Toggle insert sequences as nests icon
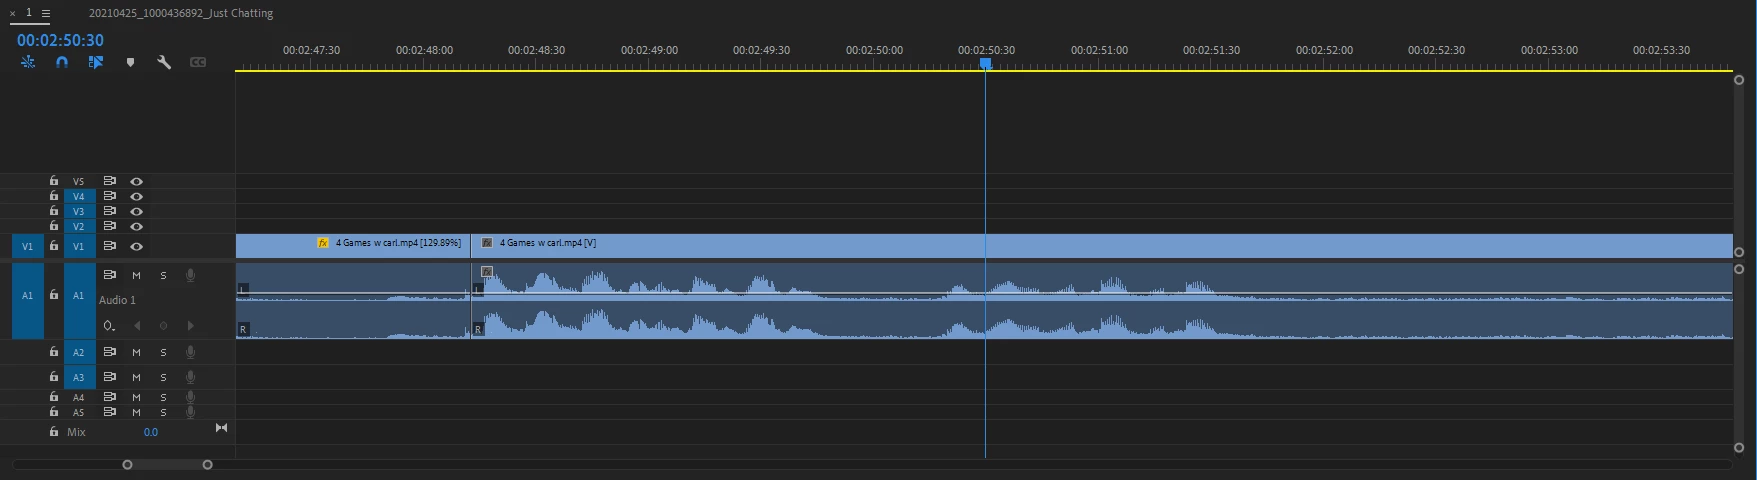The width and height of the screenshot is (1757, 480). (28, 62)
